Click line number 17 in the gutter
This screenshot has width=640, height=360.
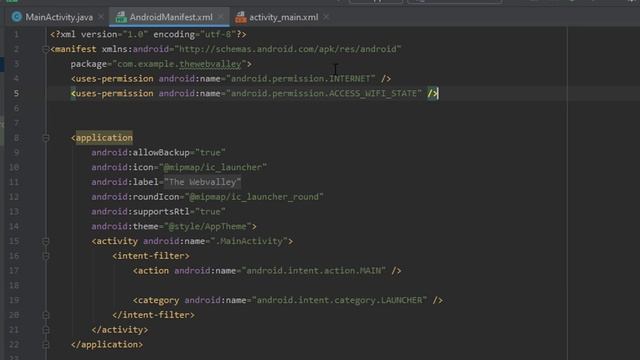(x=14, y=271)
